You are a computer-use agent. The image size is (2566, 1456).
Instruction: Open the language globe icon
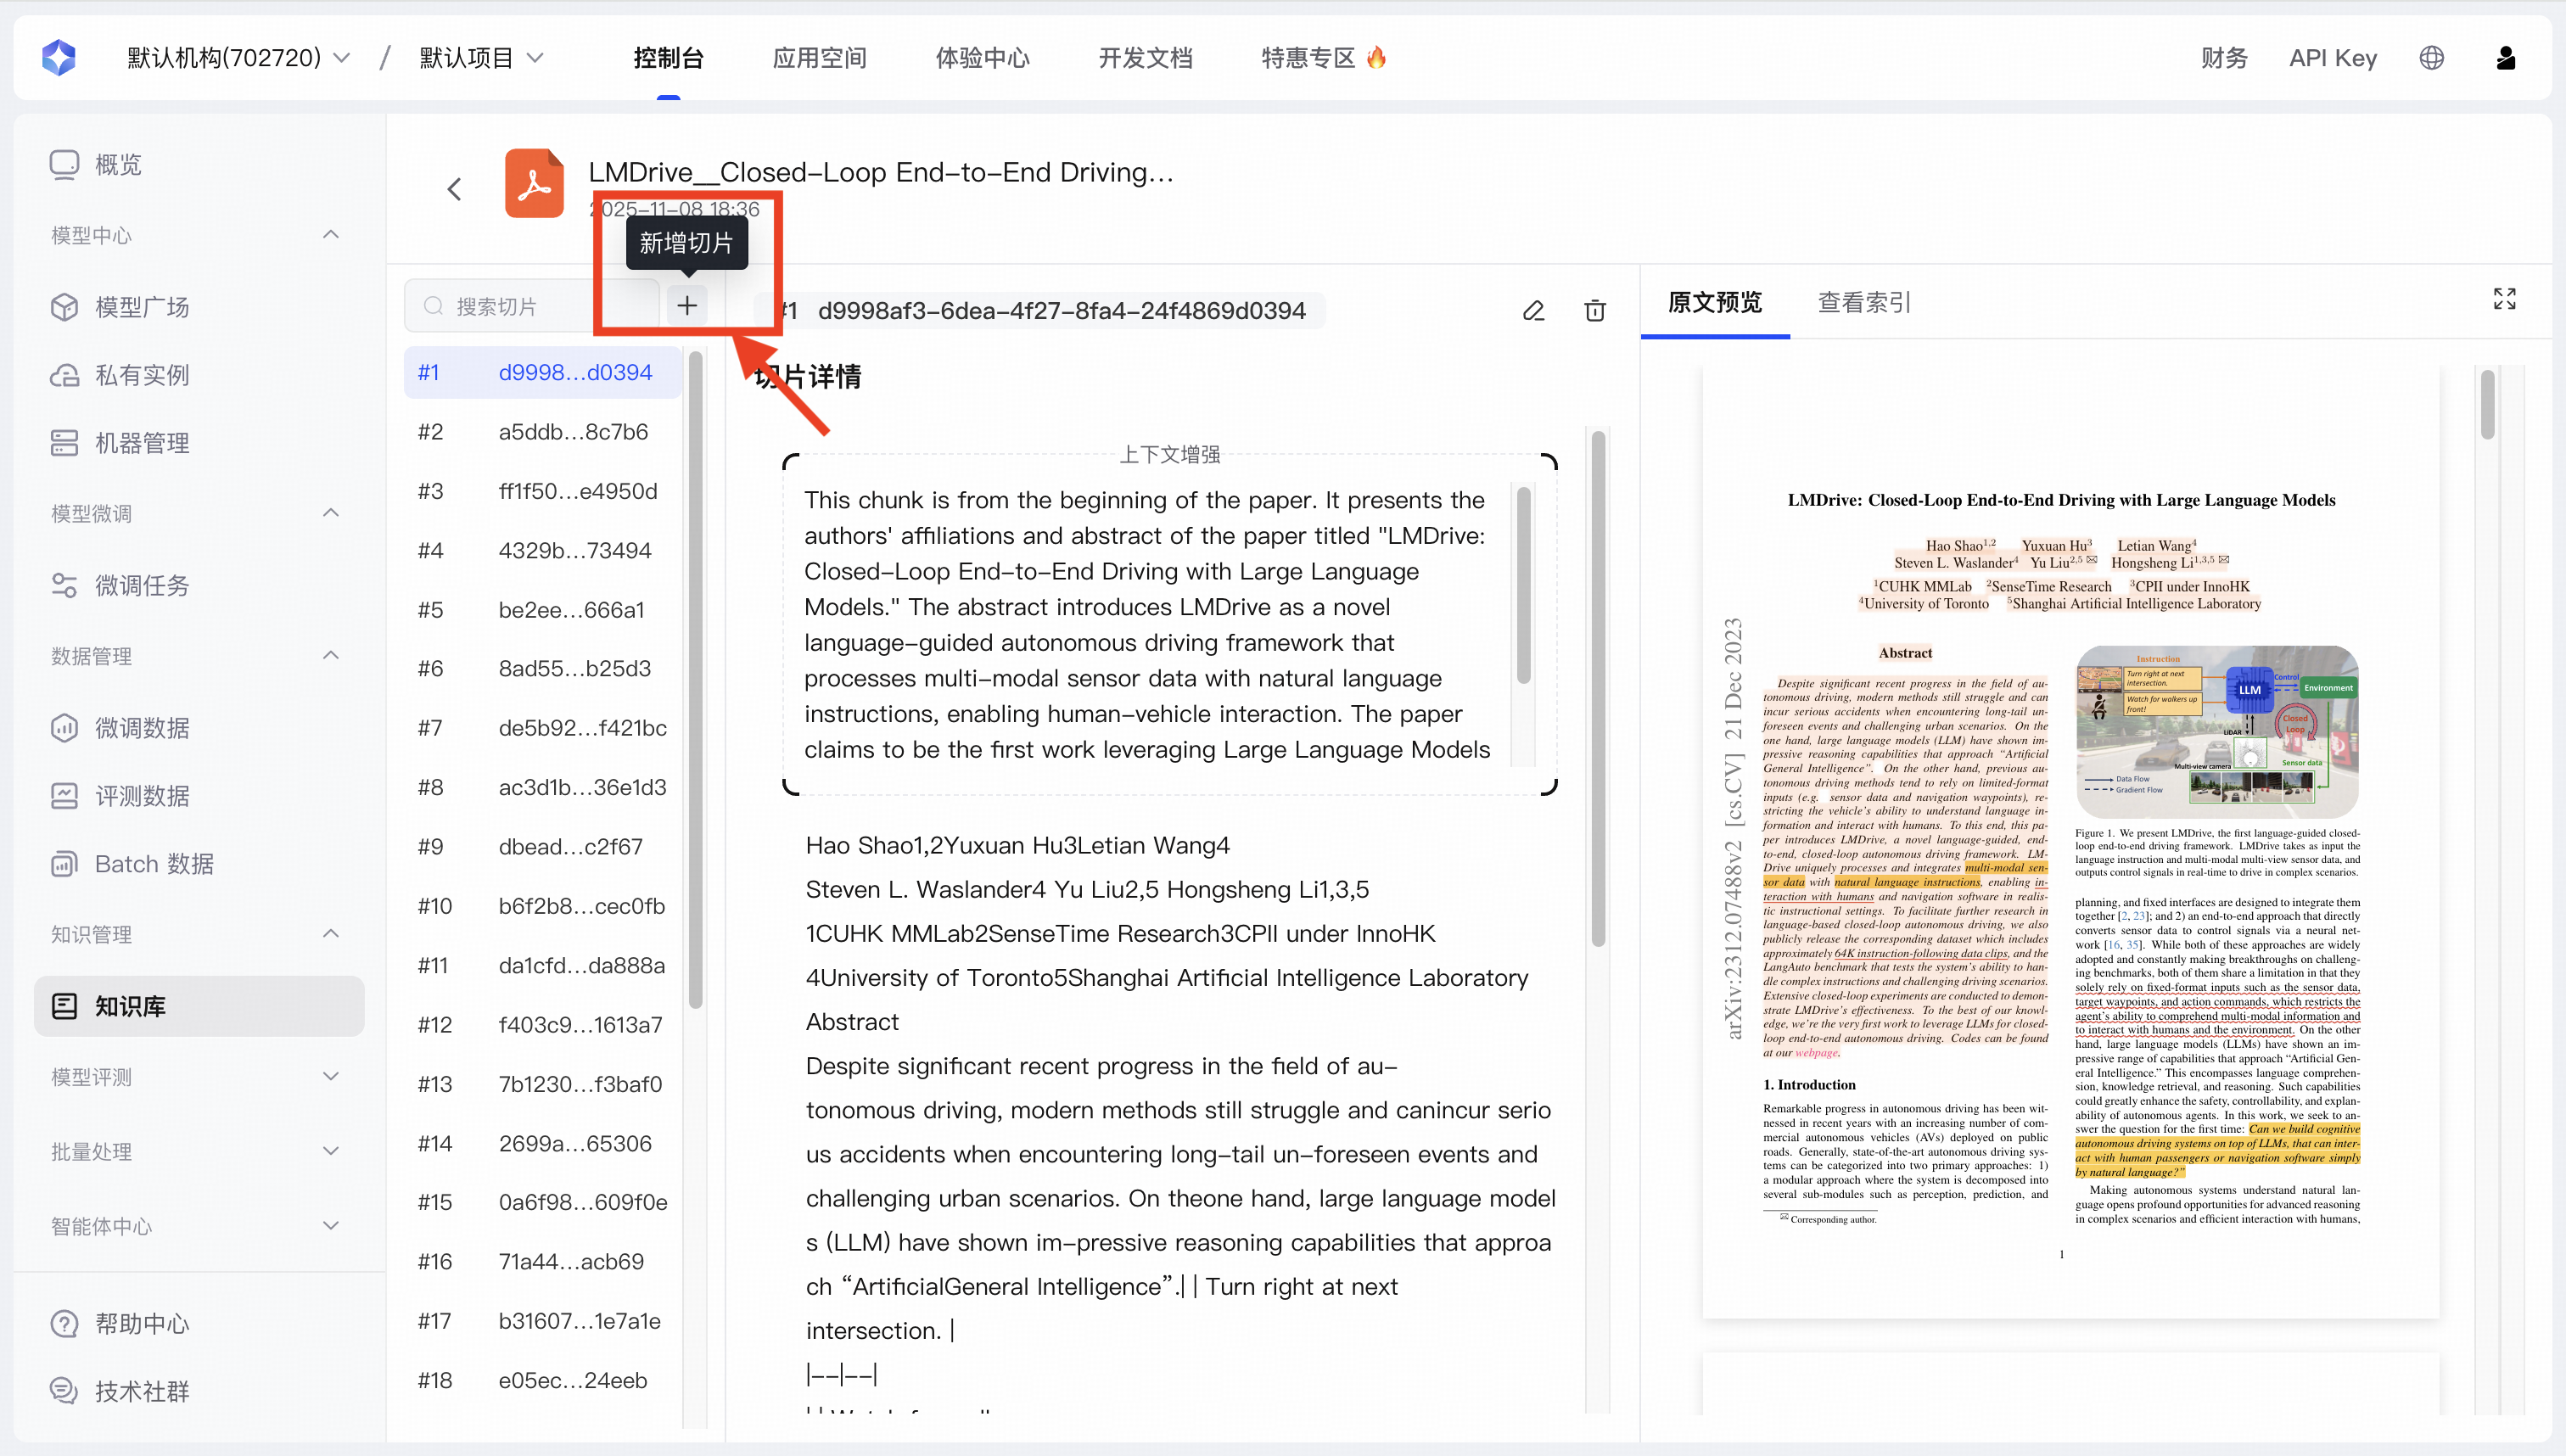point(2431,58)
